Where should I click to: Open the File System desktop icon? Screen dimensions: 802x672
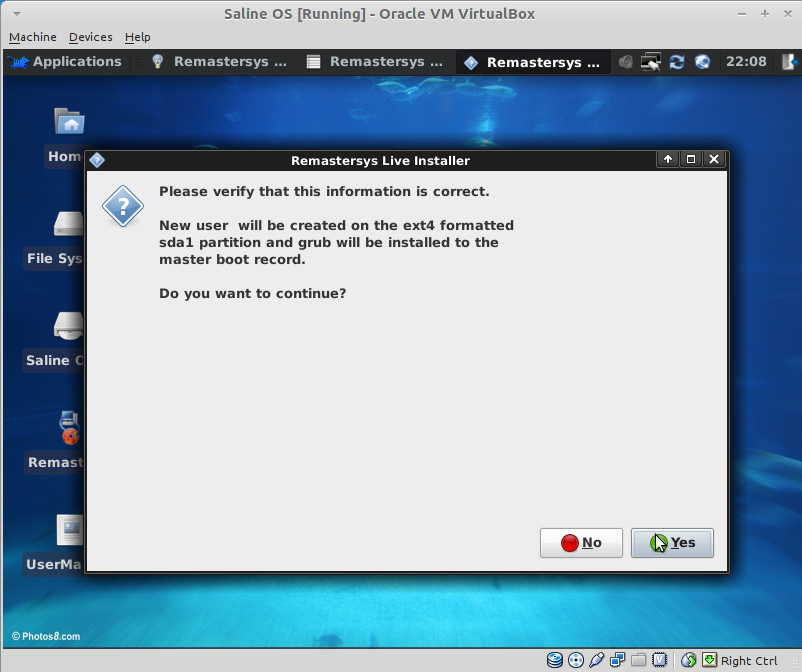(68, 224)
